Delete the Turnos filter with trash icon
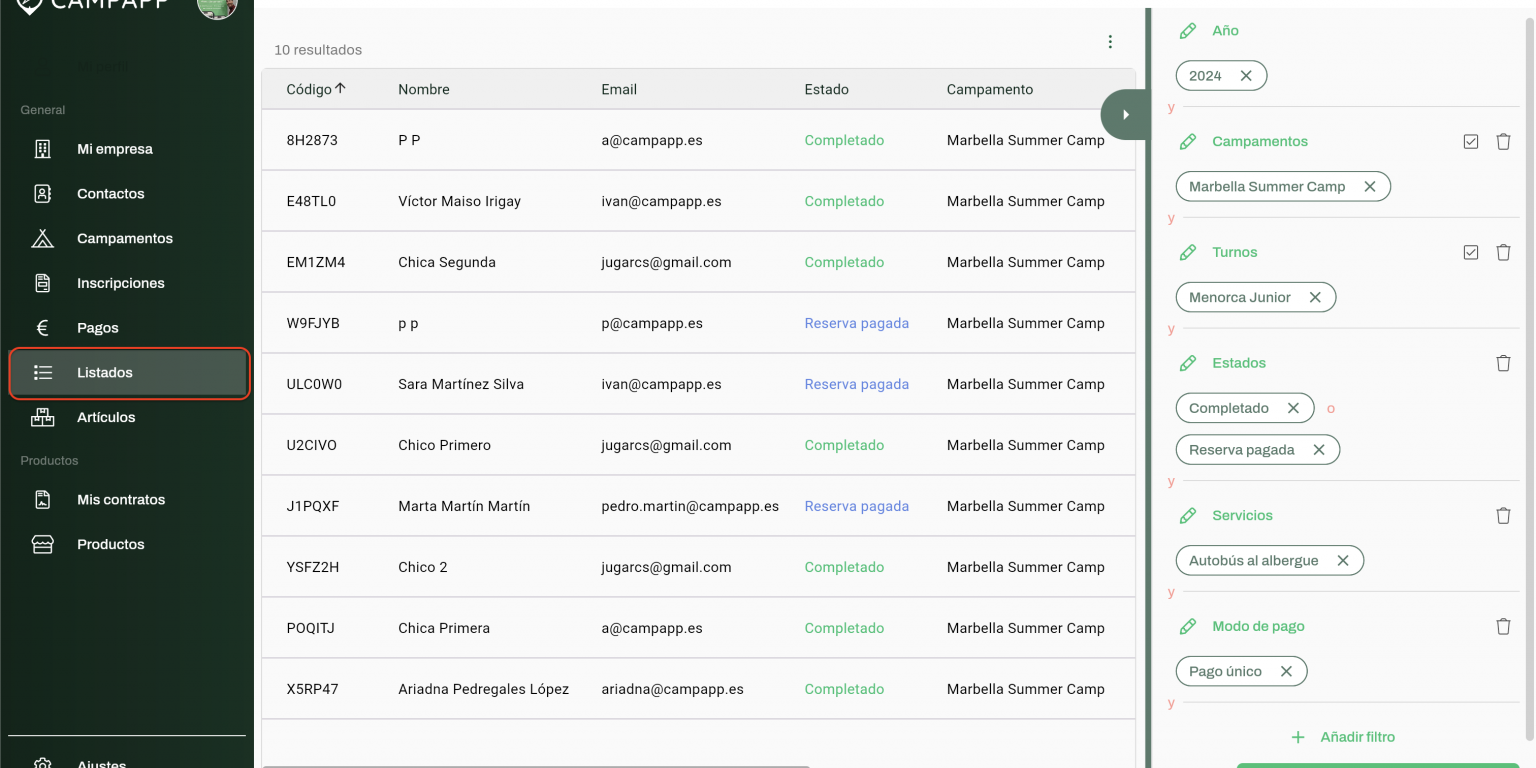 1502,253
